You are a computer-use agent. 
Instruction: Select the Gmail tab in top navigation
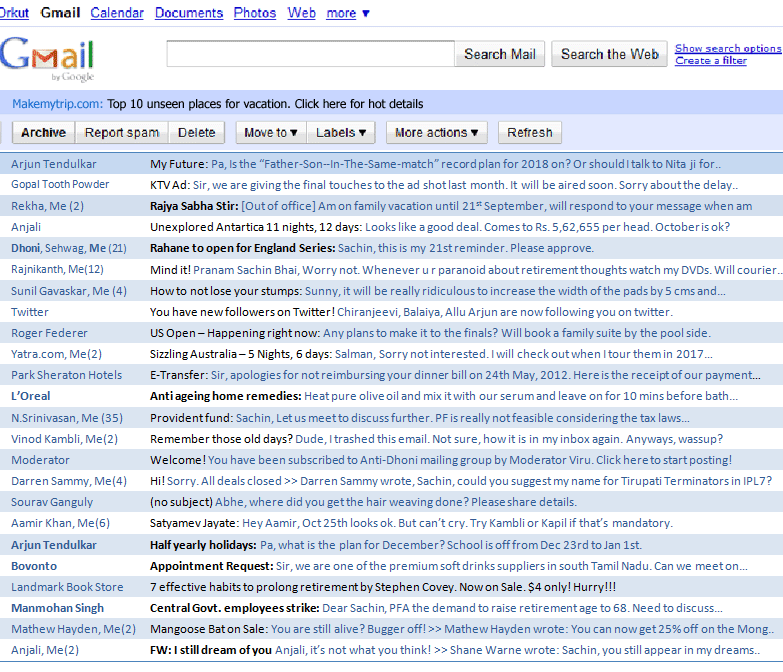coord(60,12)
